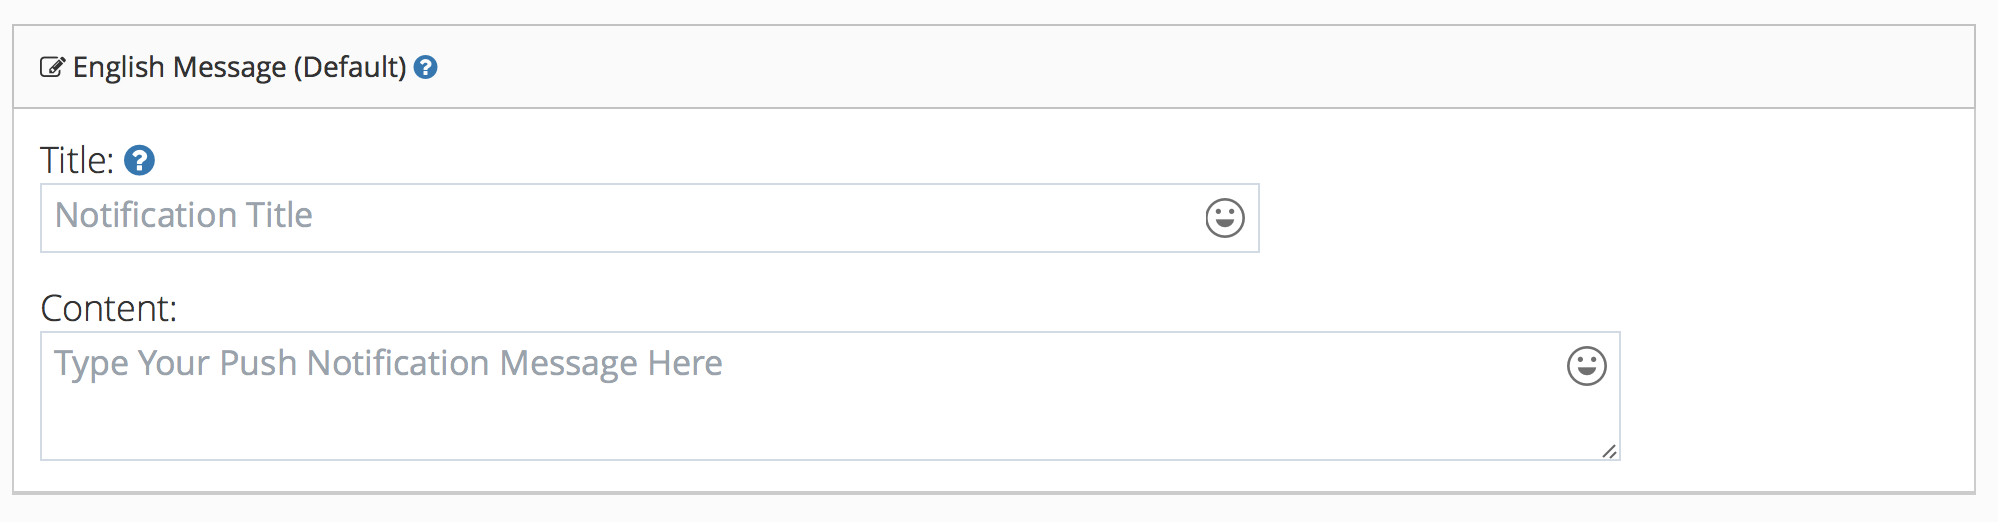
Task: Click the English Message (Default) heading
Action: (240, 67)
